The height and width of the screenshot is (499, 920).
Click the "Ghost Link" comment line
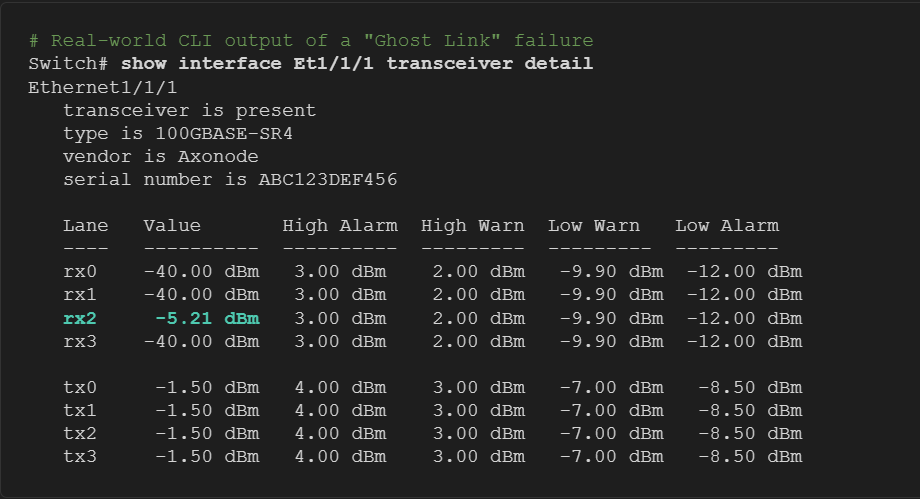click(x=311, y=41)
